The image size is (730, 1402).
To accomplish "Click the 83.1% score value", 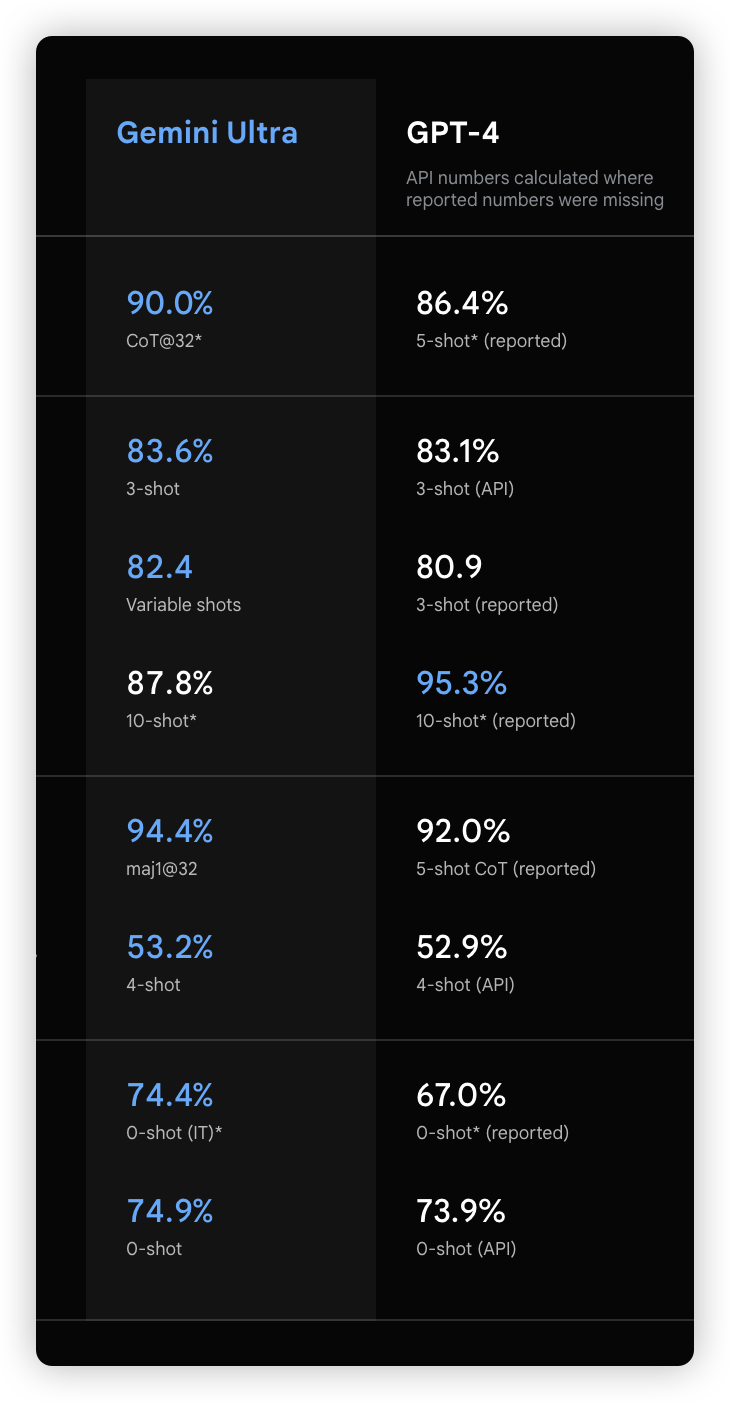I will tap(457, 451).
